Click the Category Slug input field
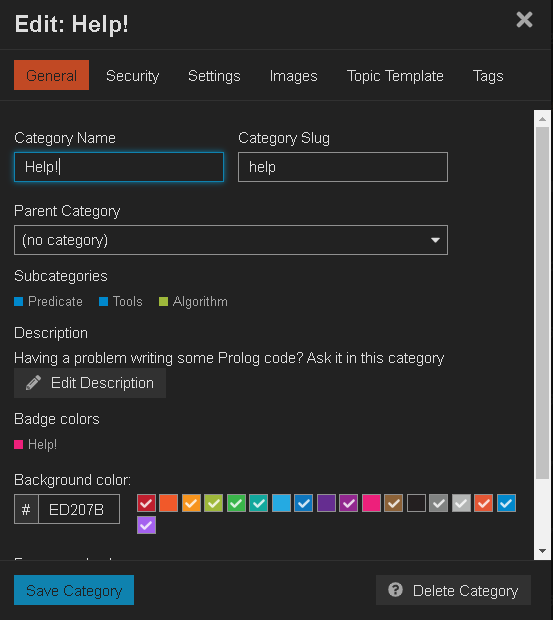This screenshot has width=553, height=620. [343, 167]
